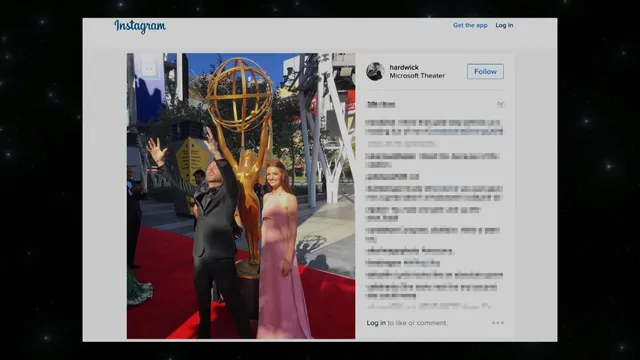Click Log in beside 'to like or comment'
Viewport: 640px width, 360px height.
pos(376,323)
